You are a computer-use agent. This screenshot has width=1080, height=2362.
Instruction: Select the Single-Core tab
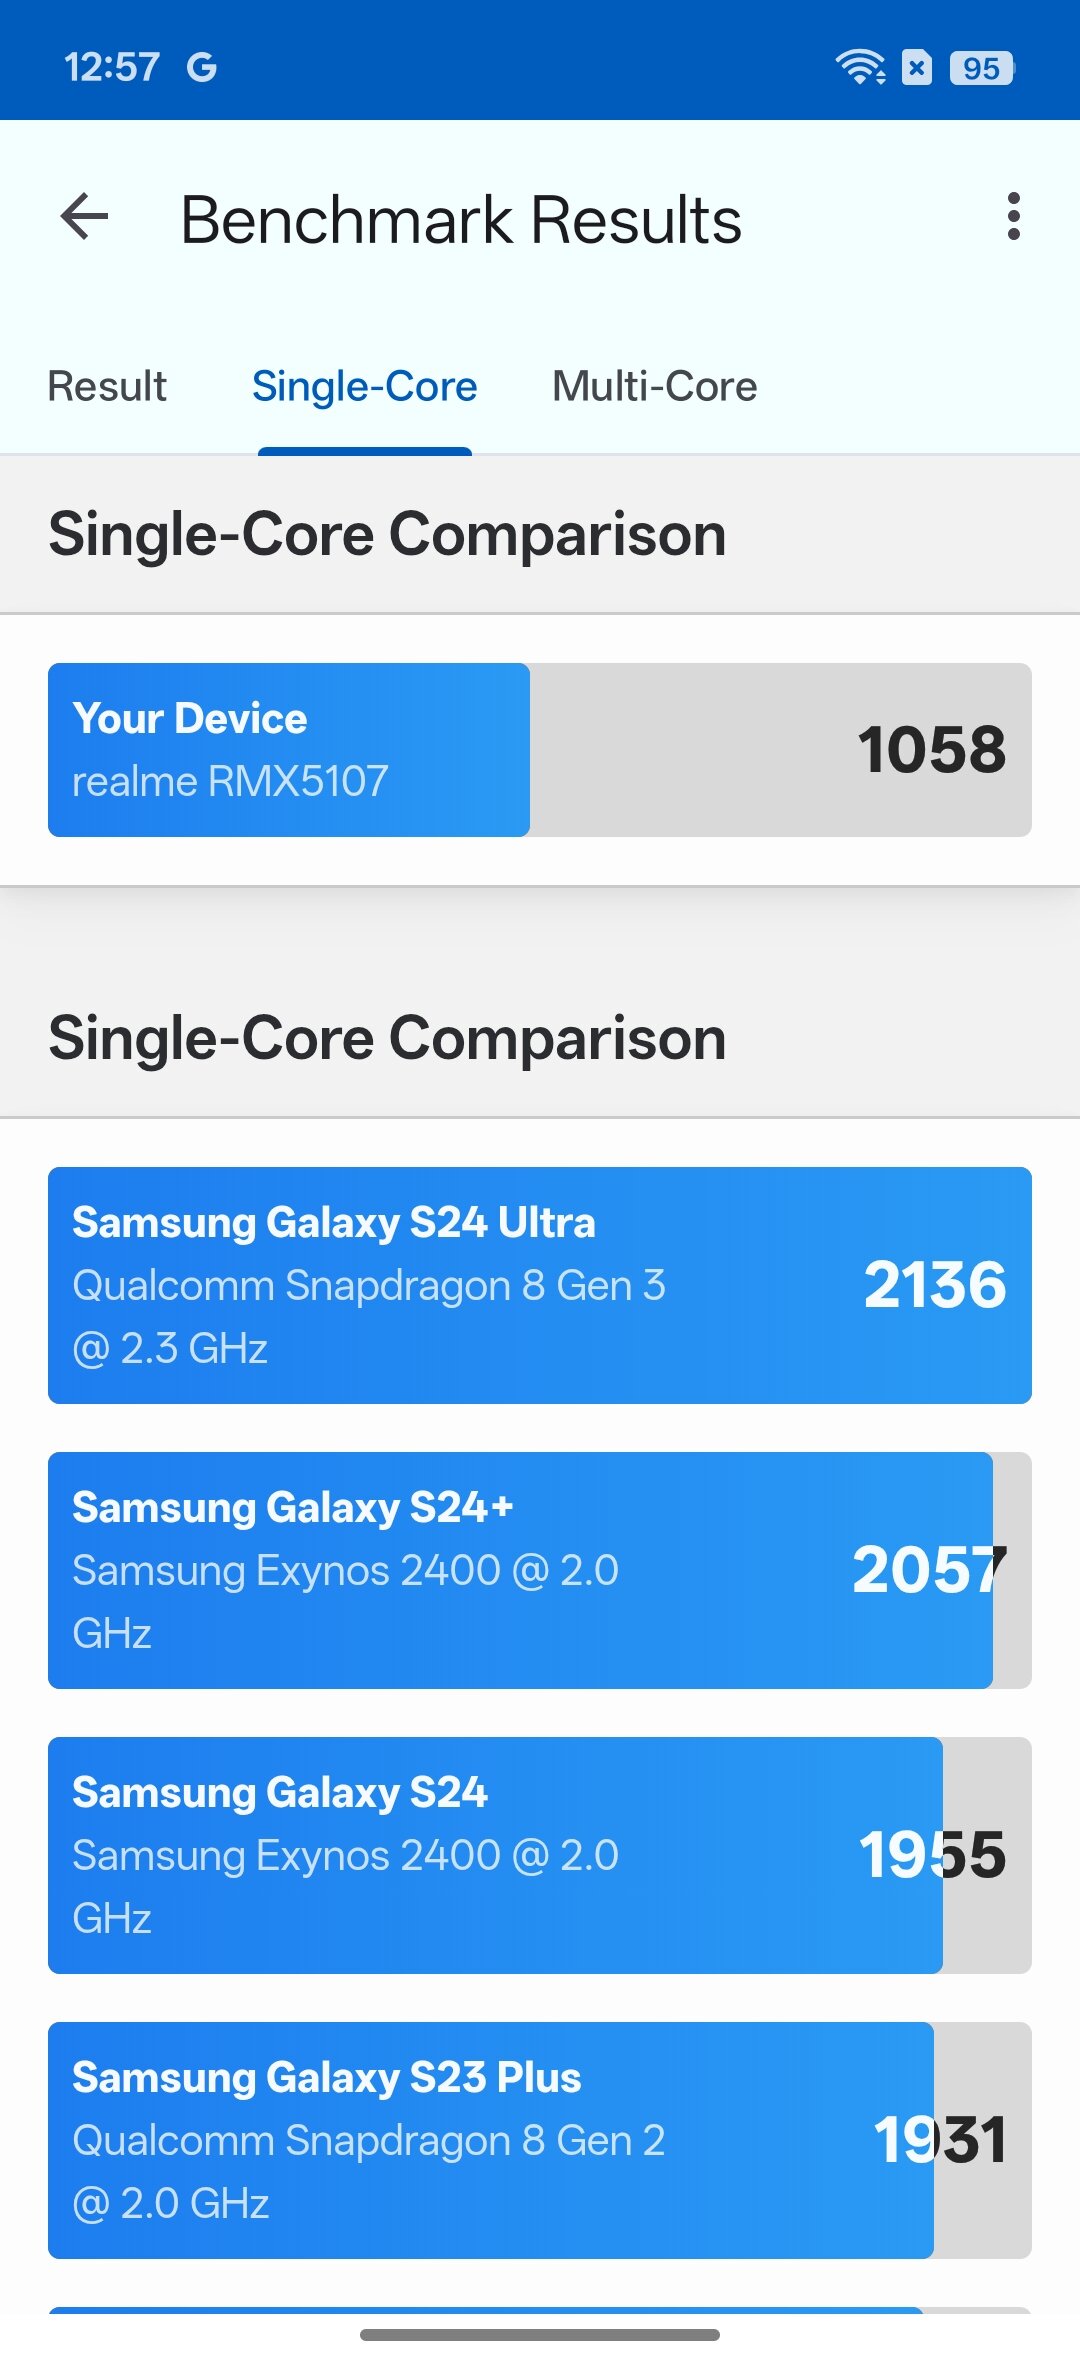pyautogui.click(x=364, y=387)
